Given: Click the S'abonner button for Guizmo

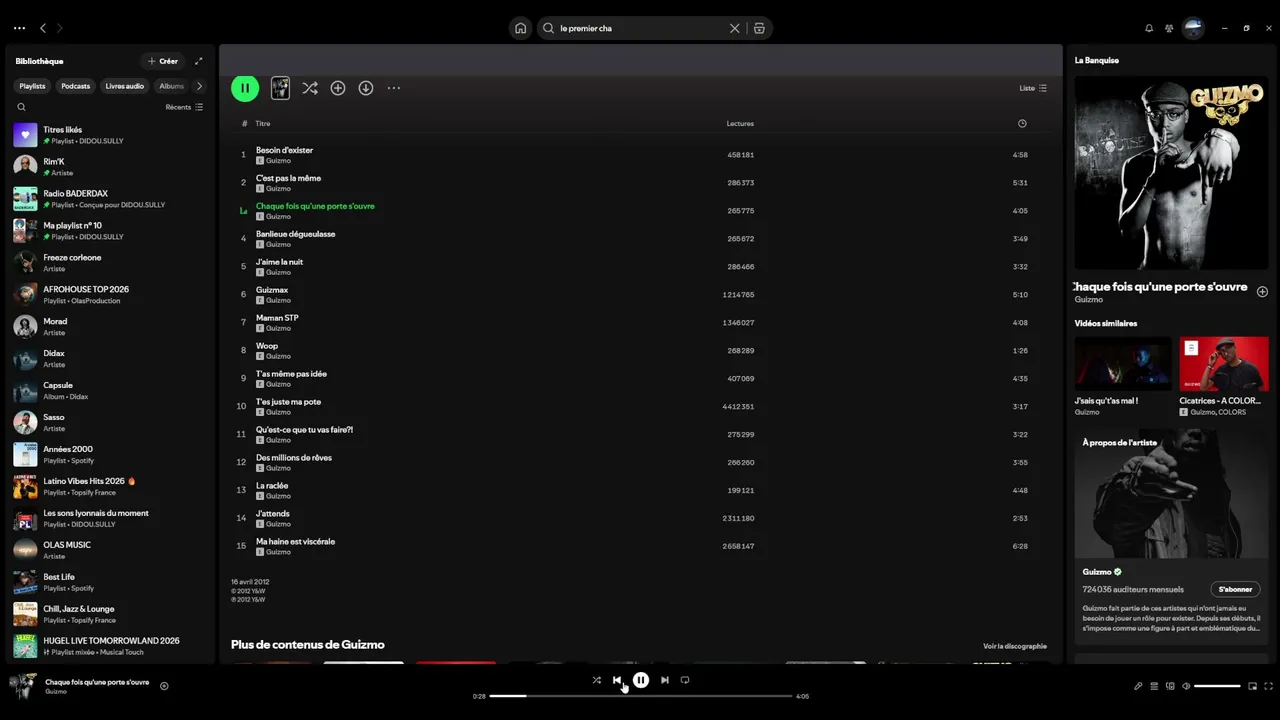Looking at the screenshot, I should [1235, 590].
